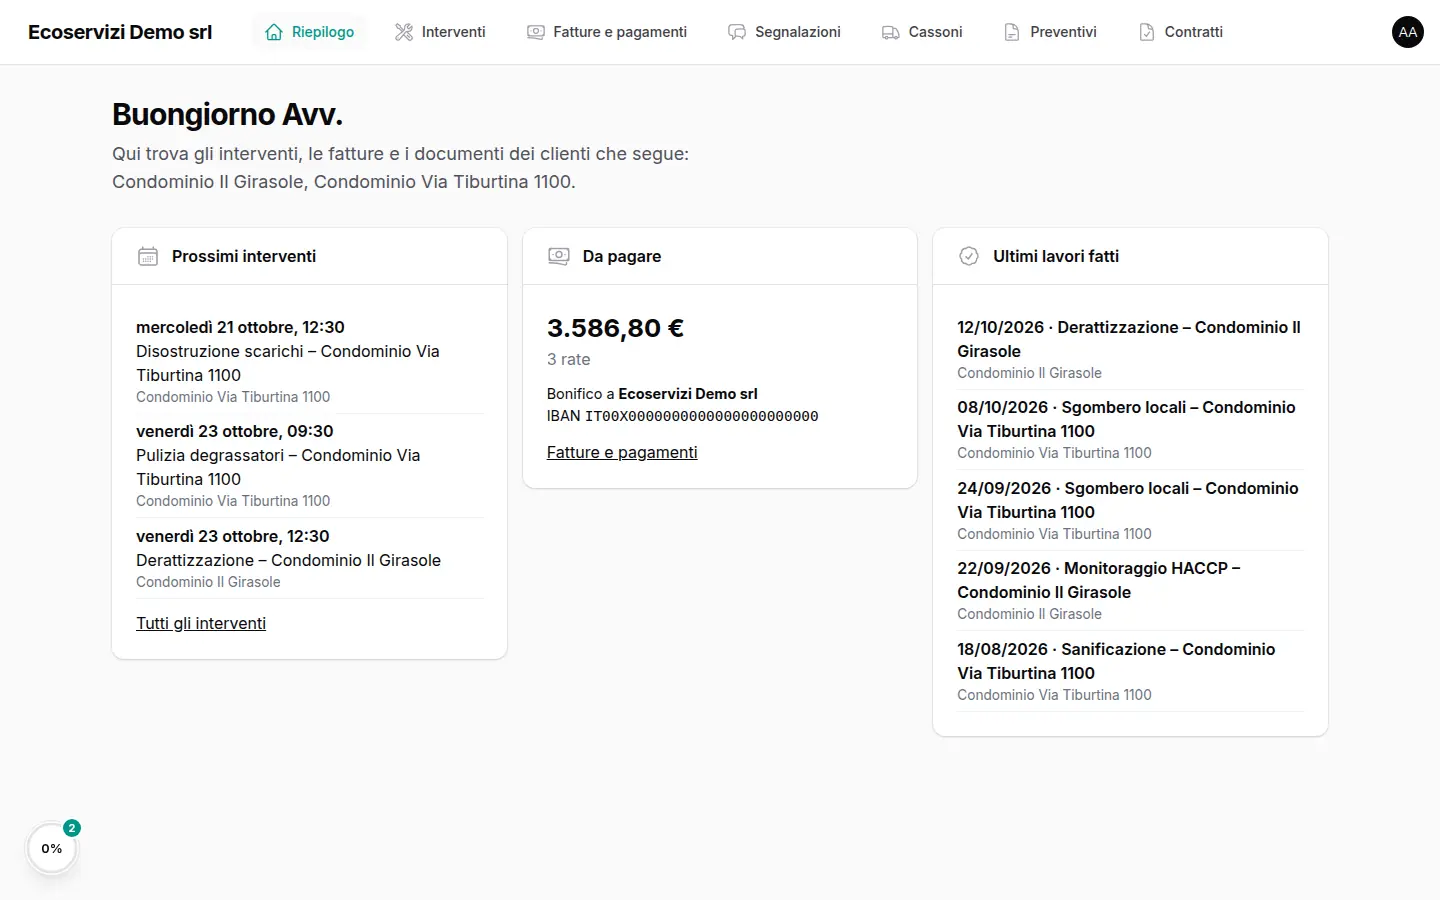1440x900 pixels.
Task: Click the mercoledì 21 ottobre, 12:30 intervention
Action: (x=310, y=361)
